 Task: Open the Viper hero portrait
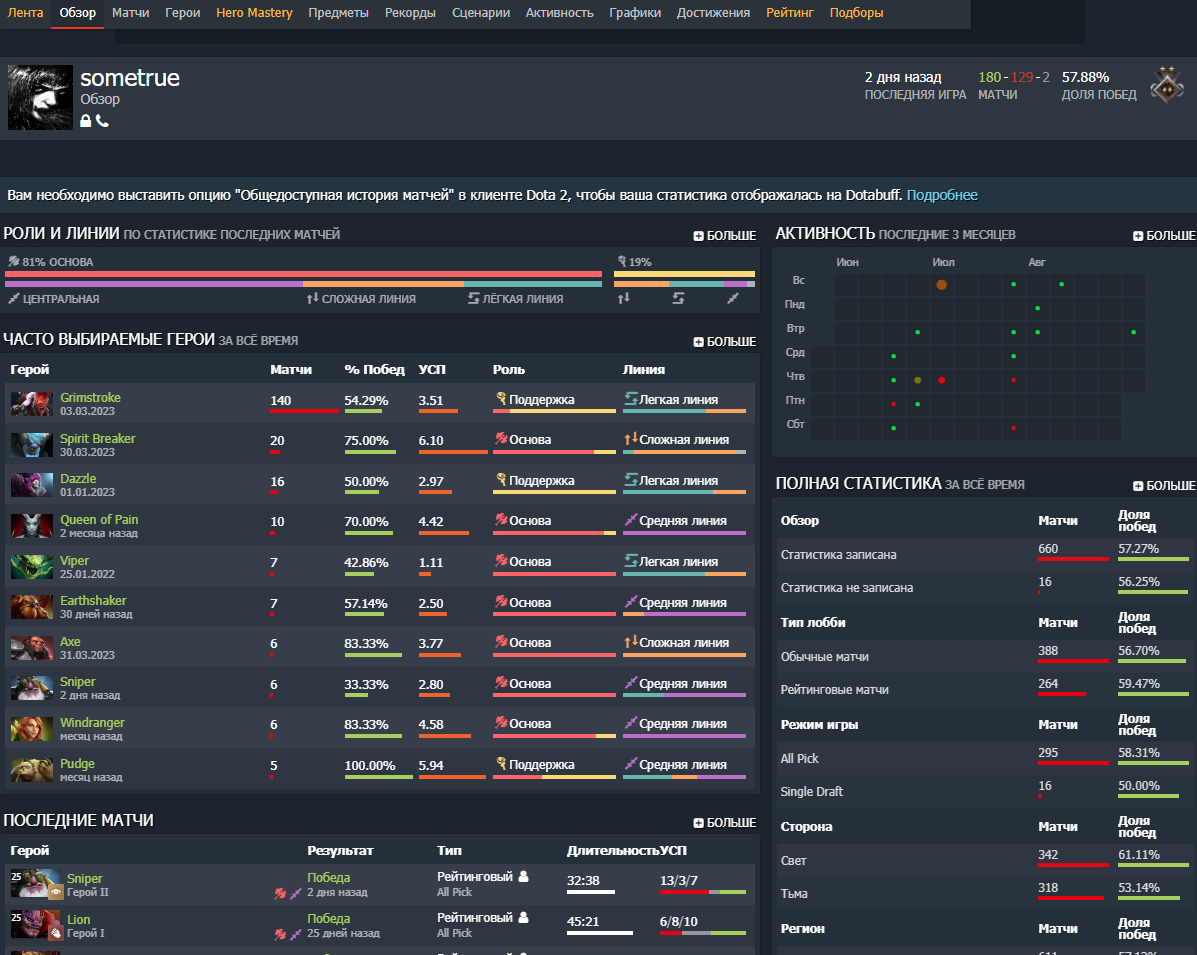coord(32,567)
